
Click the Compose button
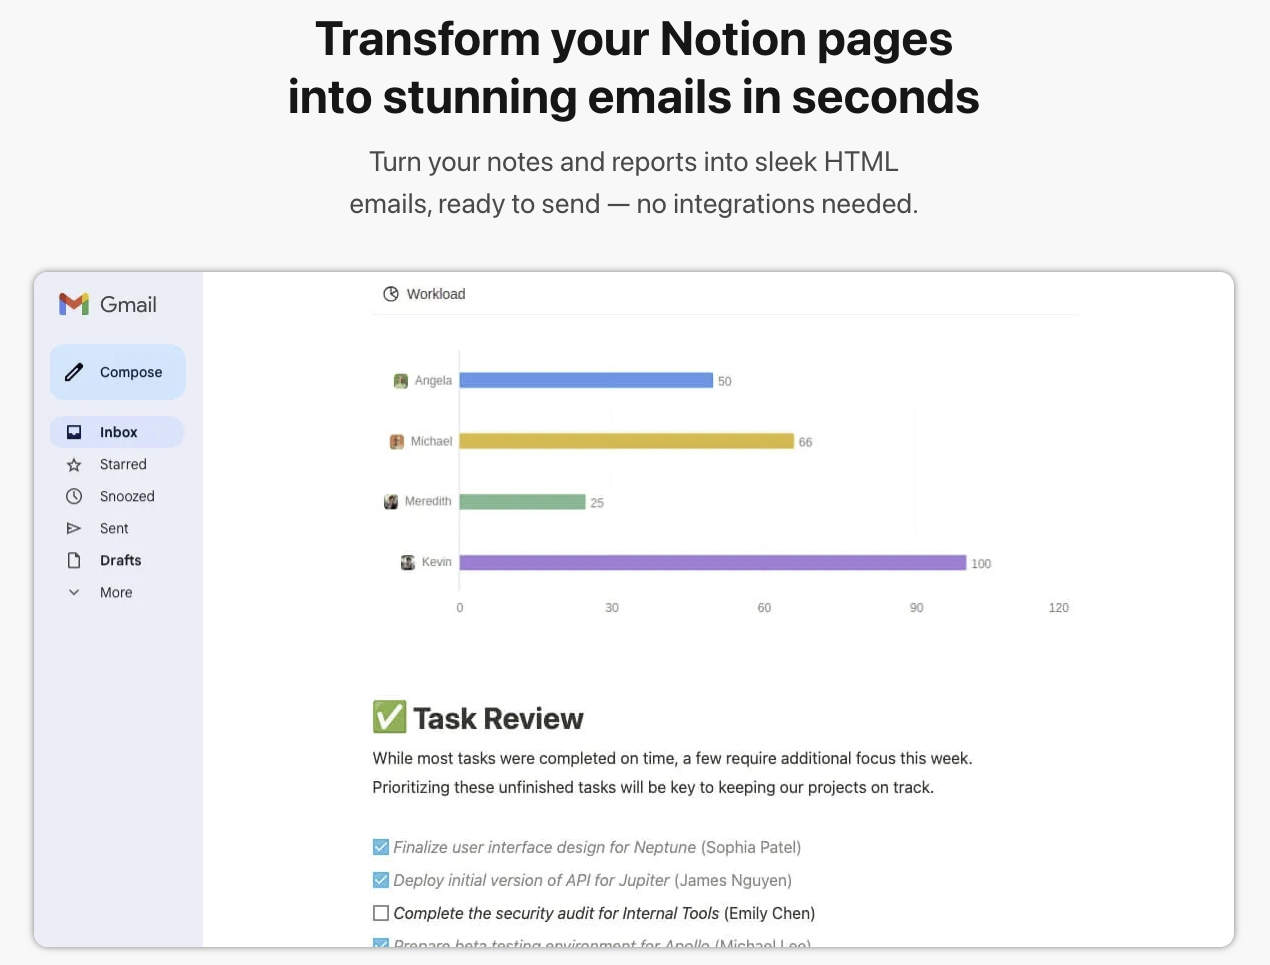point(118,372)
